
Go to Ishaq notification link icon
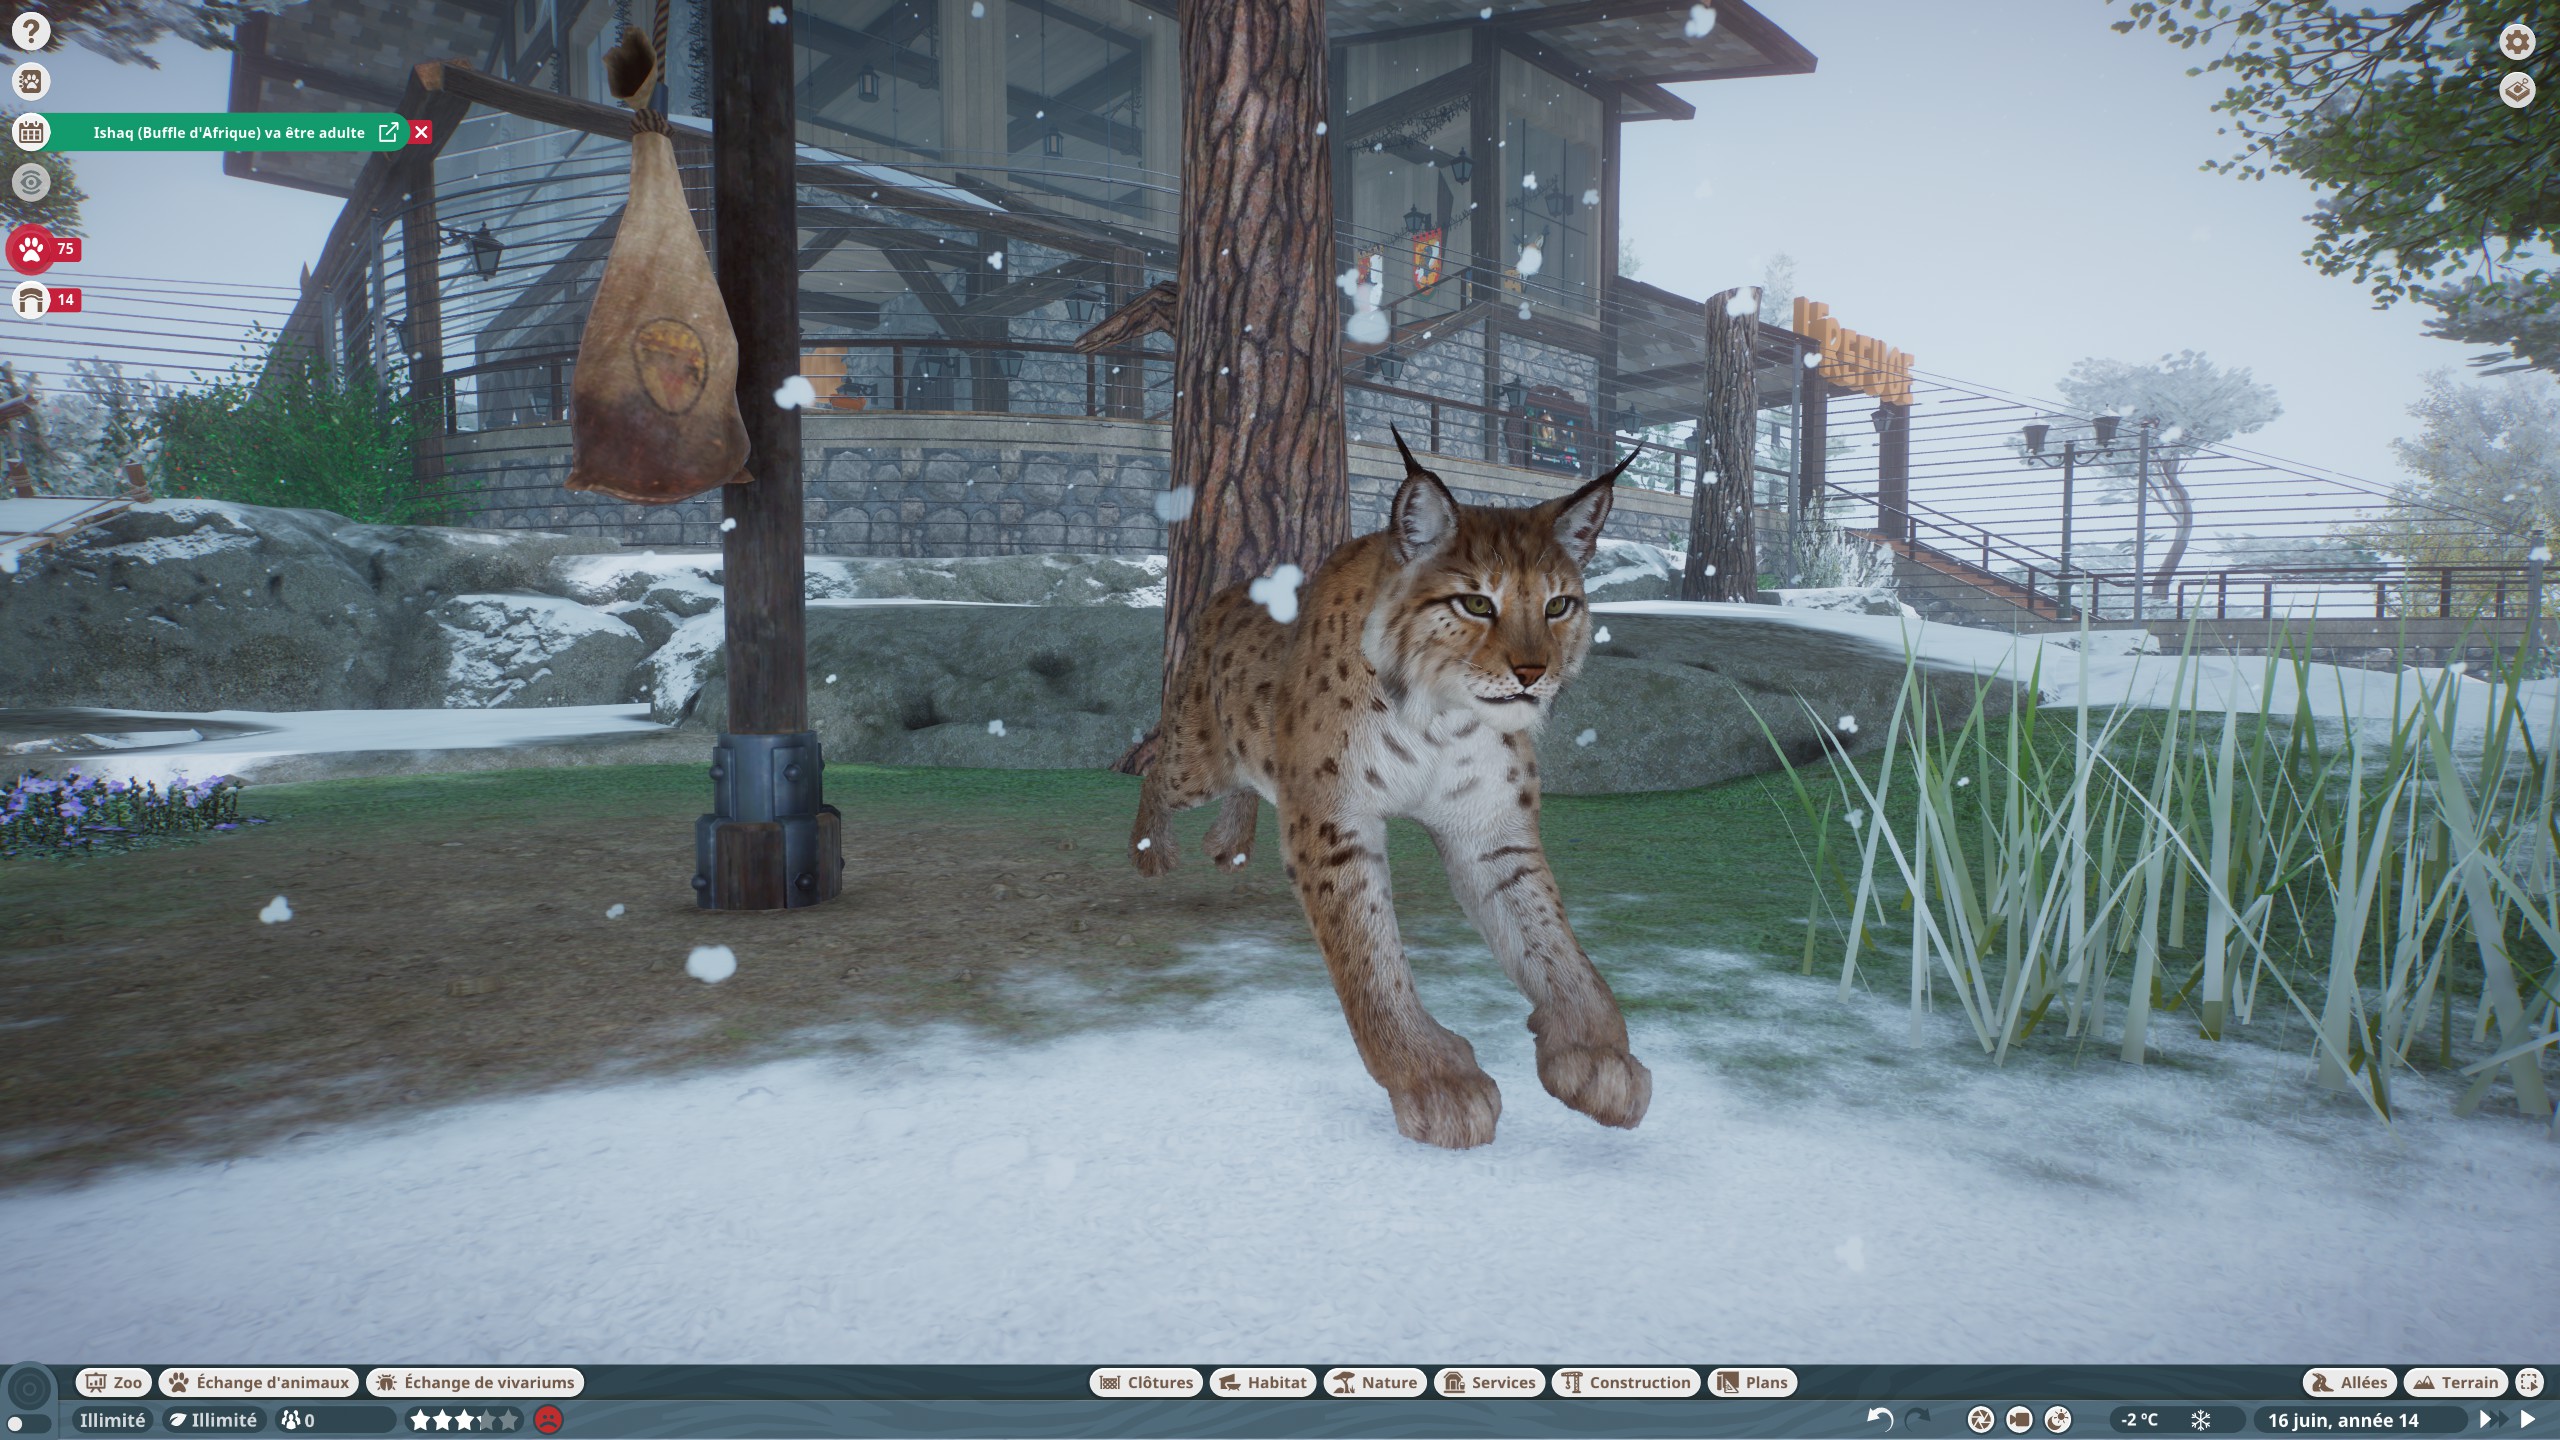click(x=388, y=132)
